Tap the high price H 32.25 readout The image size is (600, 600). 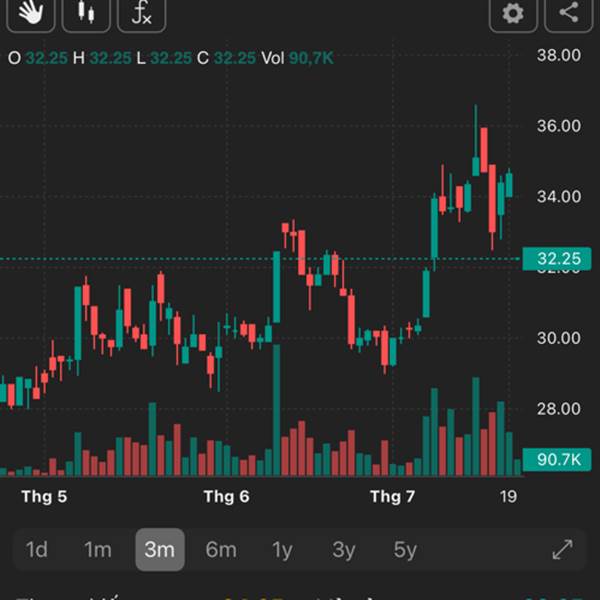(102, 58)
